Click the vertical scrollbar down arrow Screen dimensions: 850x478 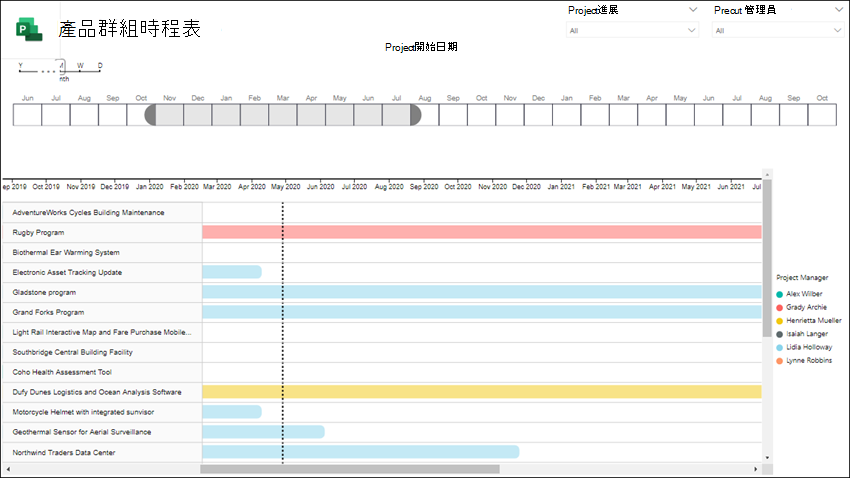(x=767, y=458)
